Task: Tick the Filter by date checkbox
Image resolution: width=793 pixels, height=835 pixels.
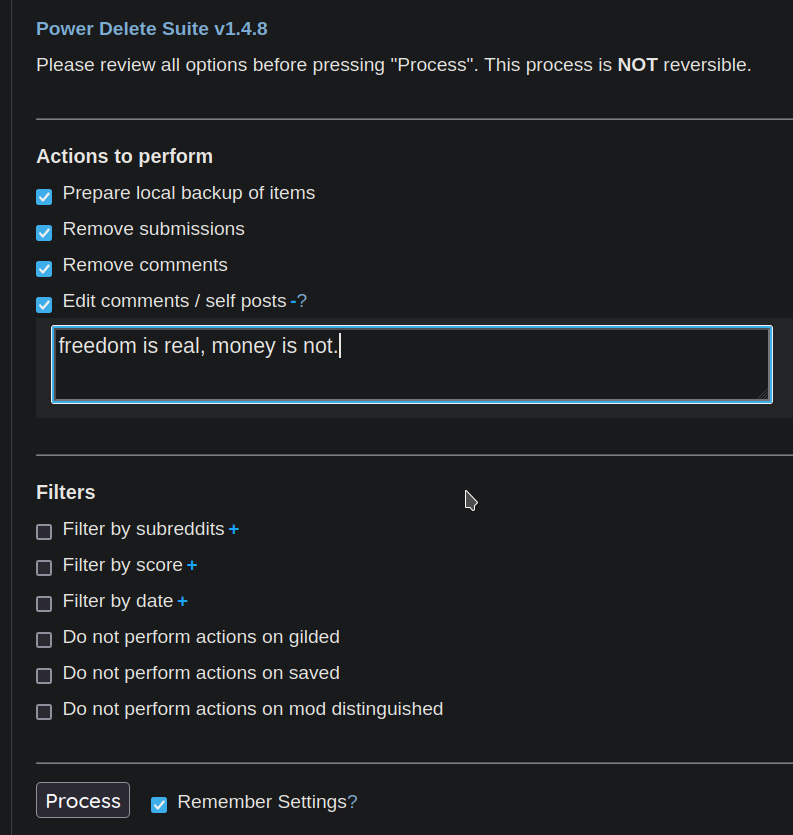Action: click(44, 604)
